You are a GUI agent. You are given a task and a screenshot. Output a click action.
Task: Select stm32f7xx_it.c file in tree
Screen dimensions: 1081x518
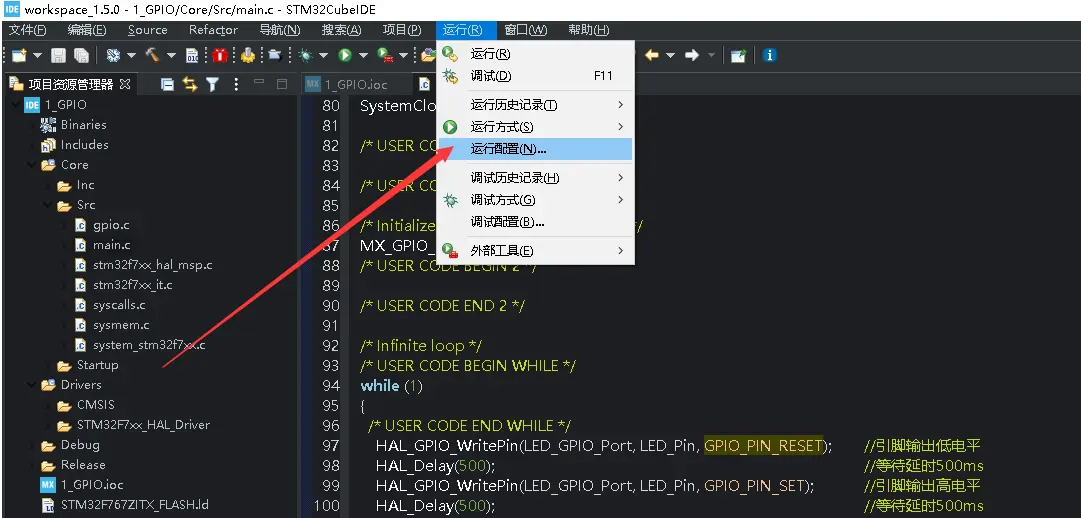point(132,285)
